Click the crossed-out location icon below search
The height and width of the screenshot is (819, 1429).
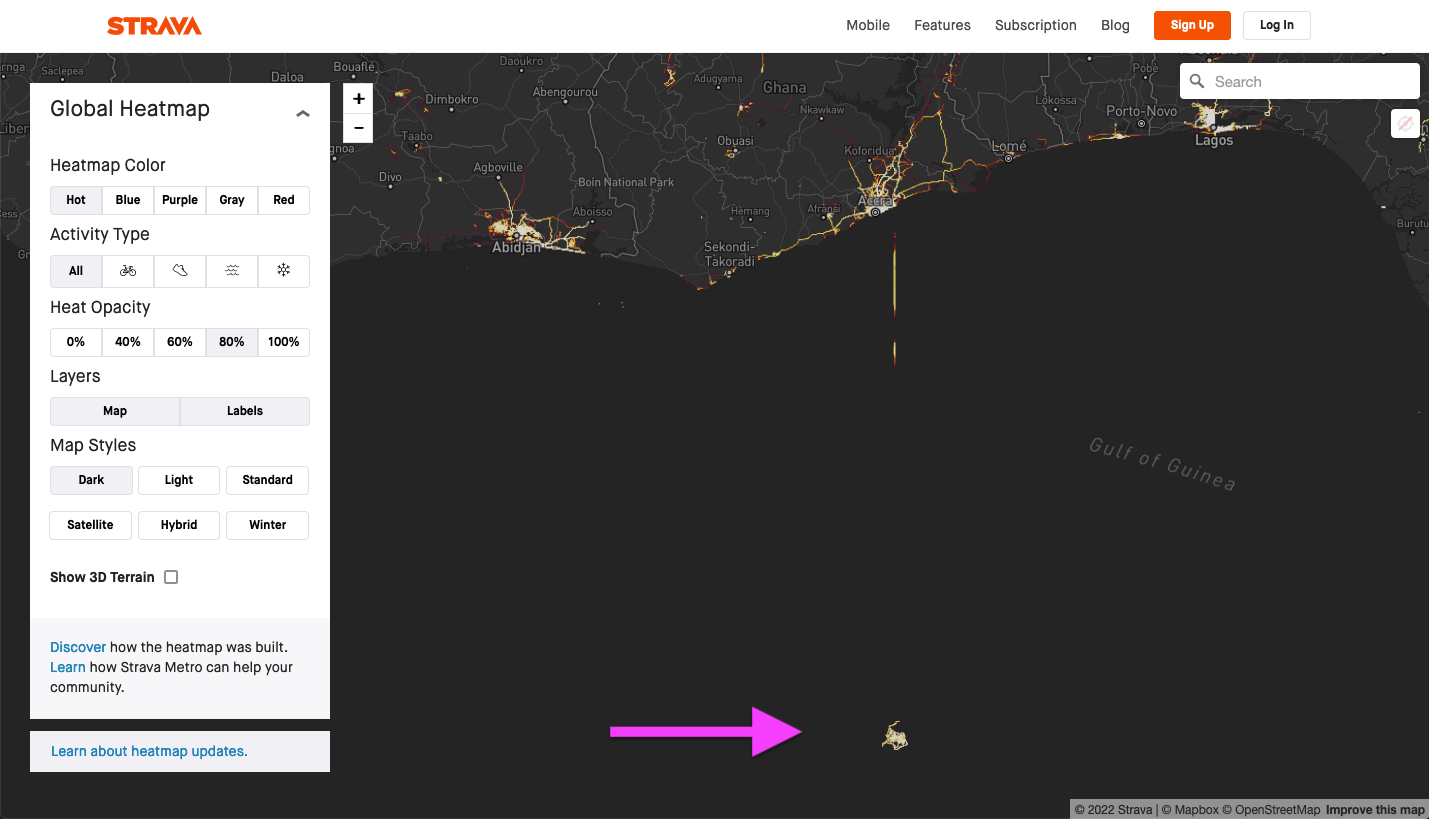[1405, 123]
